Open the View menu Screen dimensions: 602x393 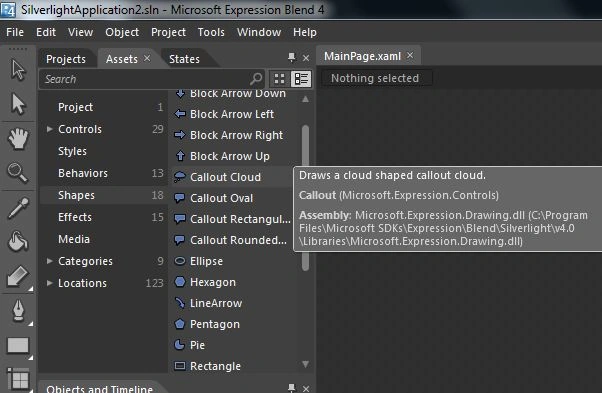(81, 32)
